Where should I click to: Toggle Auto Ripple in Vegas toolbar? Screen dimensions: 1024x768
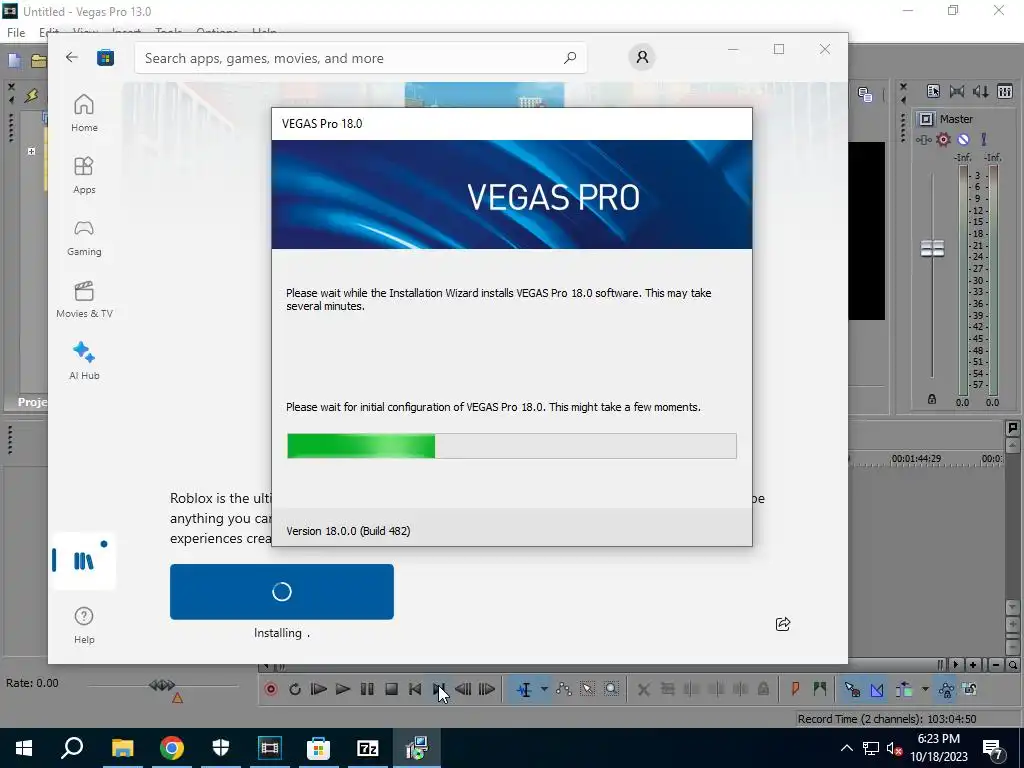904,689
